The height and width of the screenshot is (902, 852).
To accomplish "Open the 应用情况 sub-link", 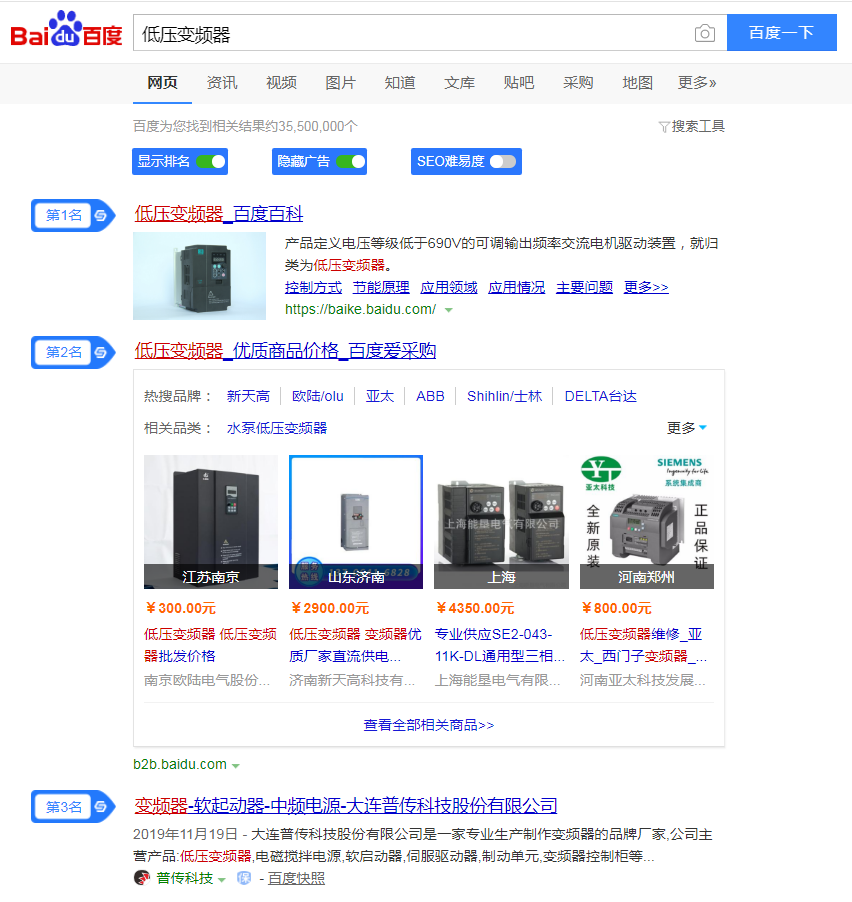I will pyautogui.click(x=517, y=287).
